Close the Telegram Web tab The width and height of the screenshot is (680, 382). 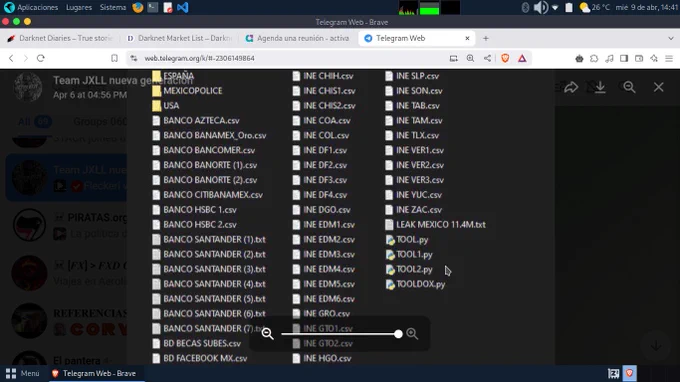click(468, 38)
